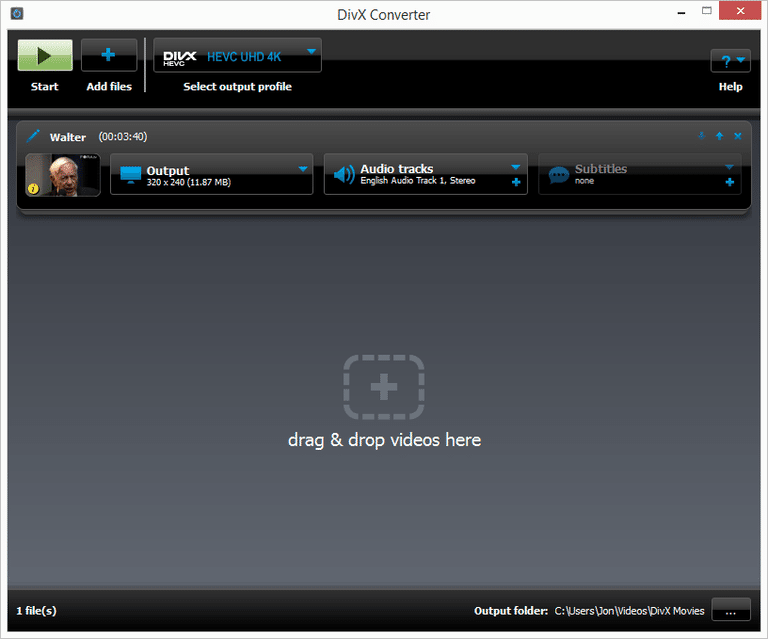
Task: Click the Output monitor icon
Action: click(130, 175)
